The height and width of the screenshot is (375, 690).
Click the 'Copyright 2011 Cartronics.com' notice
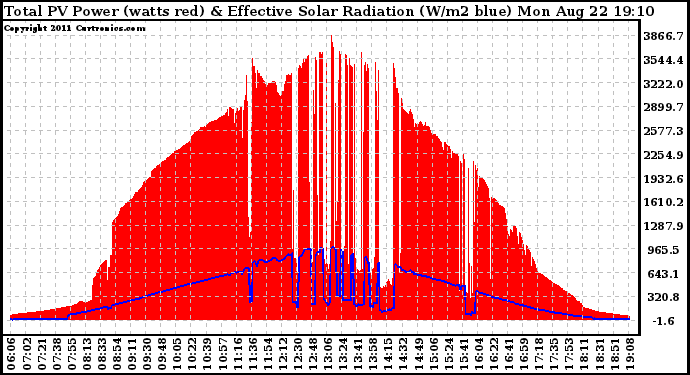pos(75,28)
